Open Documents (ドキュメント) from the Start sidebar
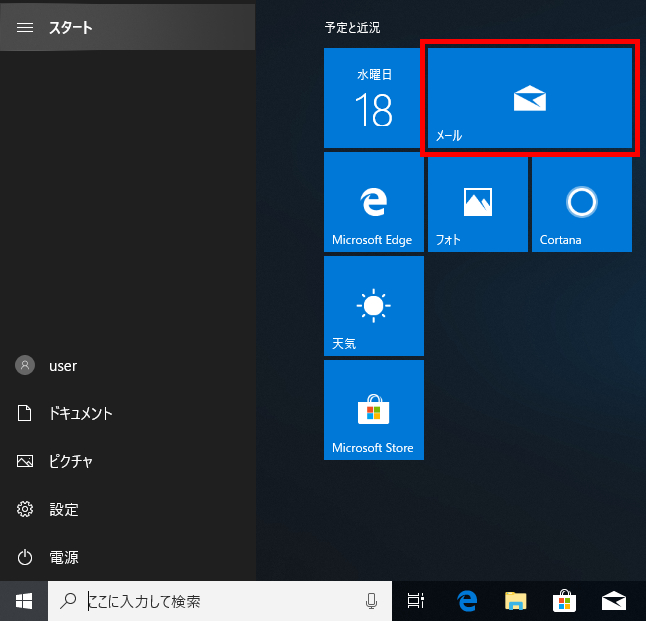Image resolution: width=646 pixels, height=621 pixels. pyautogui.click(x=128, y=413)
